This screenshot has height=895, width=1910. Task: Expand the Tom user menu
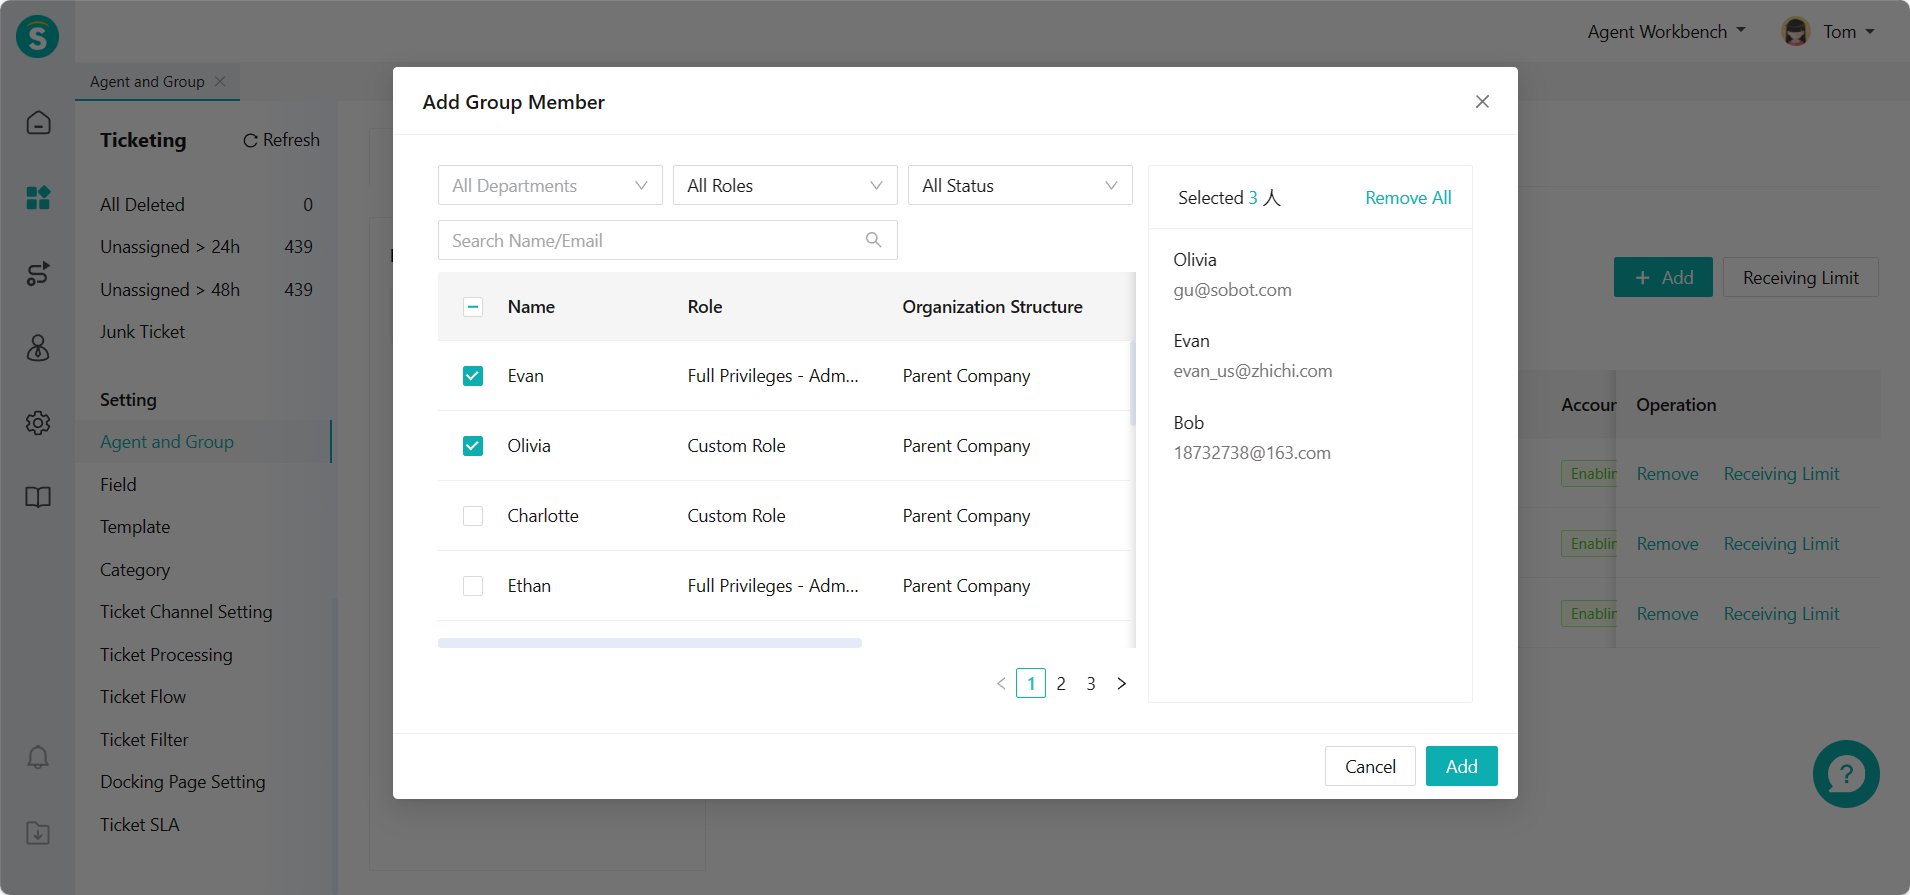point(1848,31)
